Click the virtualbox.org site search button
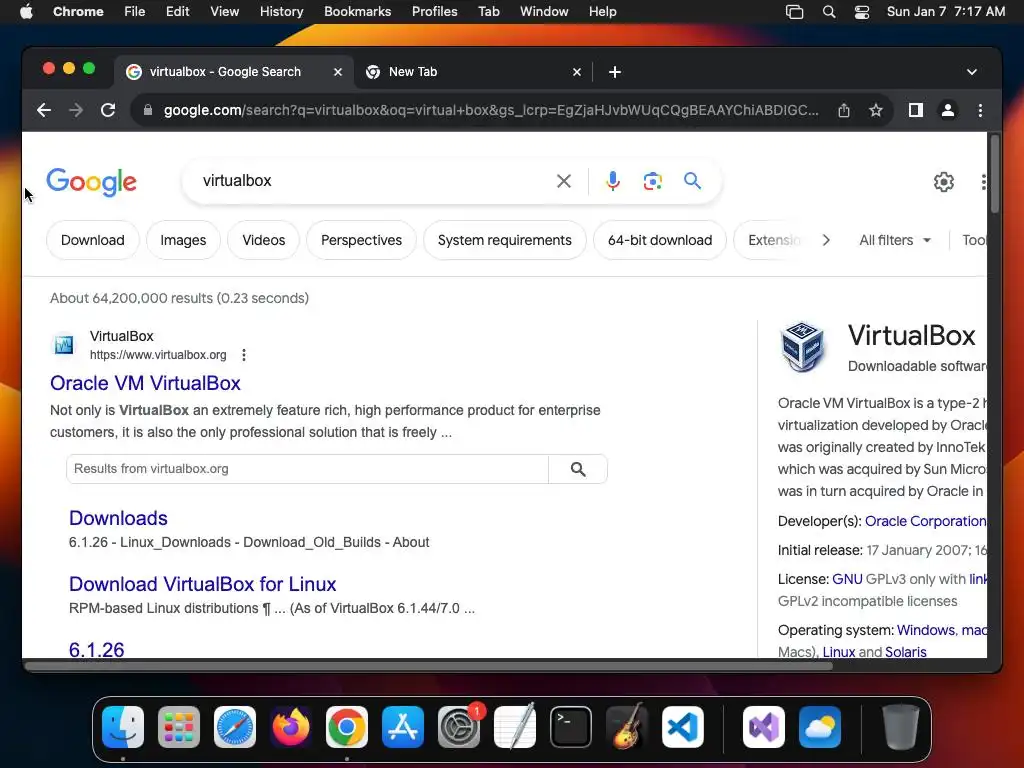 [x=578, y=469]
